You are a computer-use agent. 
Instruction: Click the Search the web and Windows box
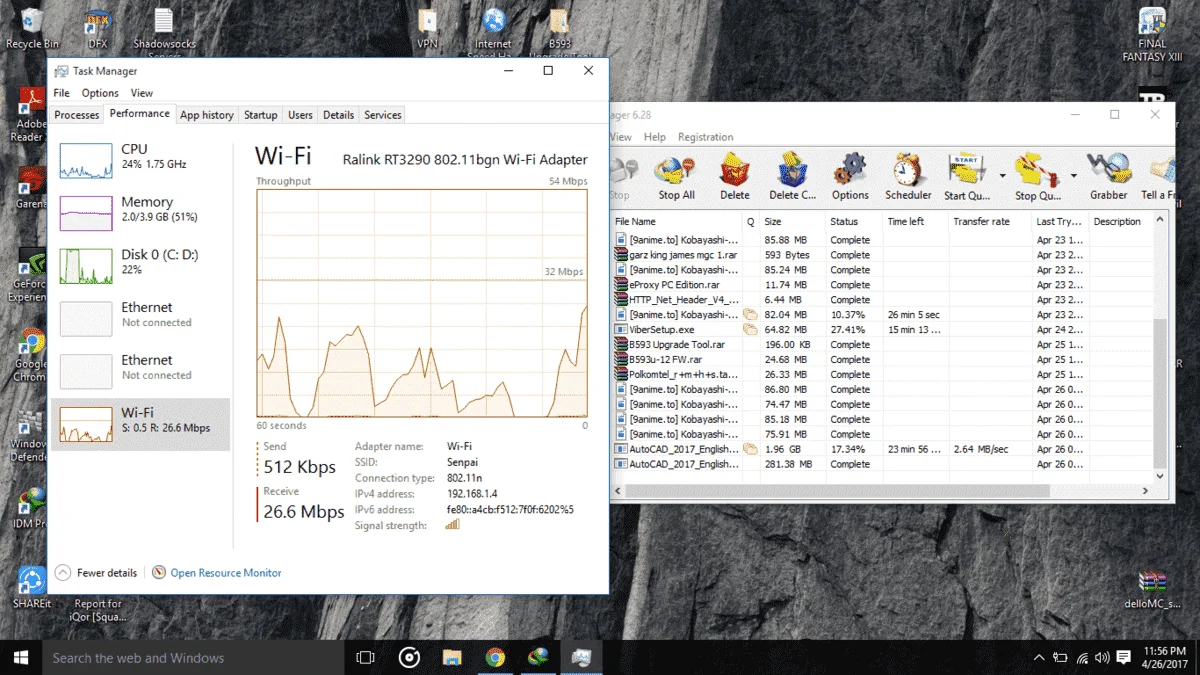point(192,657)
